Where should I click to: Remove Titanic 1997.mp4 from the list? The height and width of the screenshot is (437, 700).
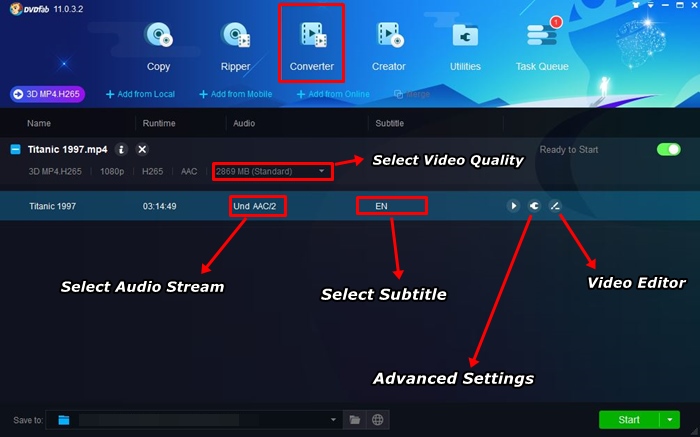pyautogui.click(x=142, y=150)
